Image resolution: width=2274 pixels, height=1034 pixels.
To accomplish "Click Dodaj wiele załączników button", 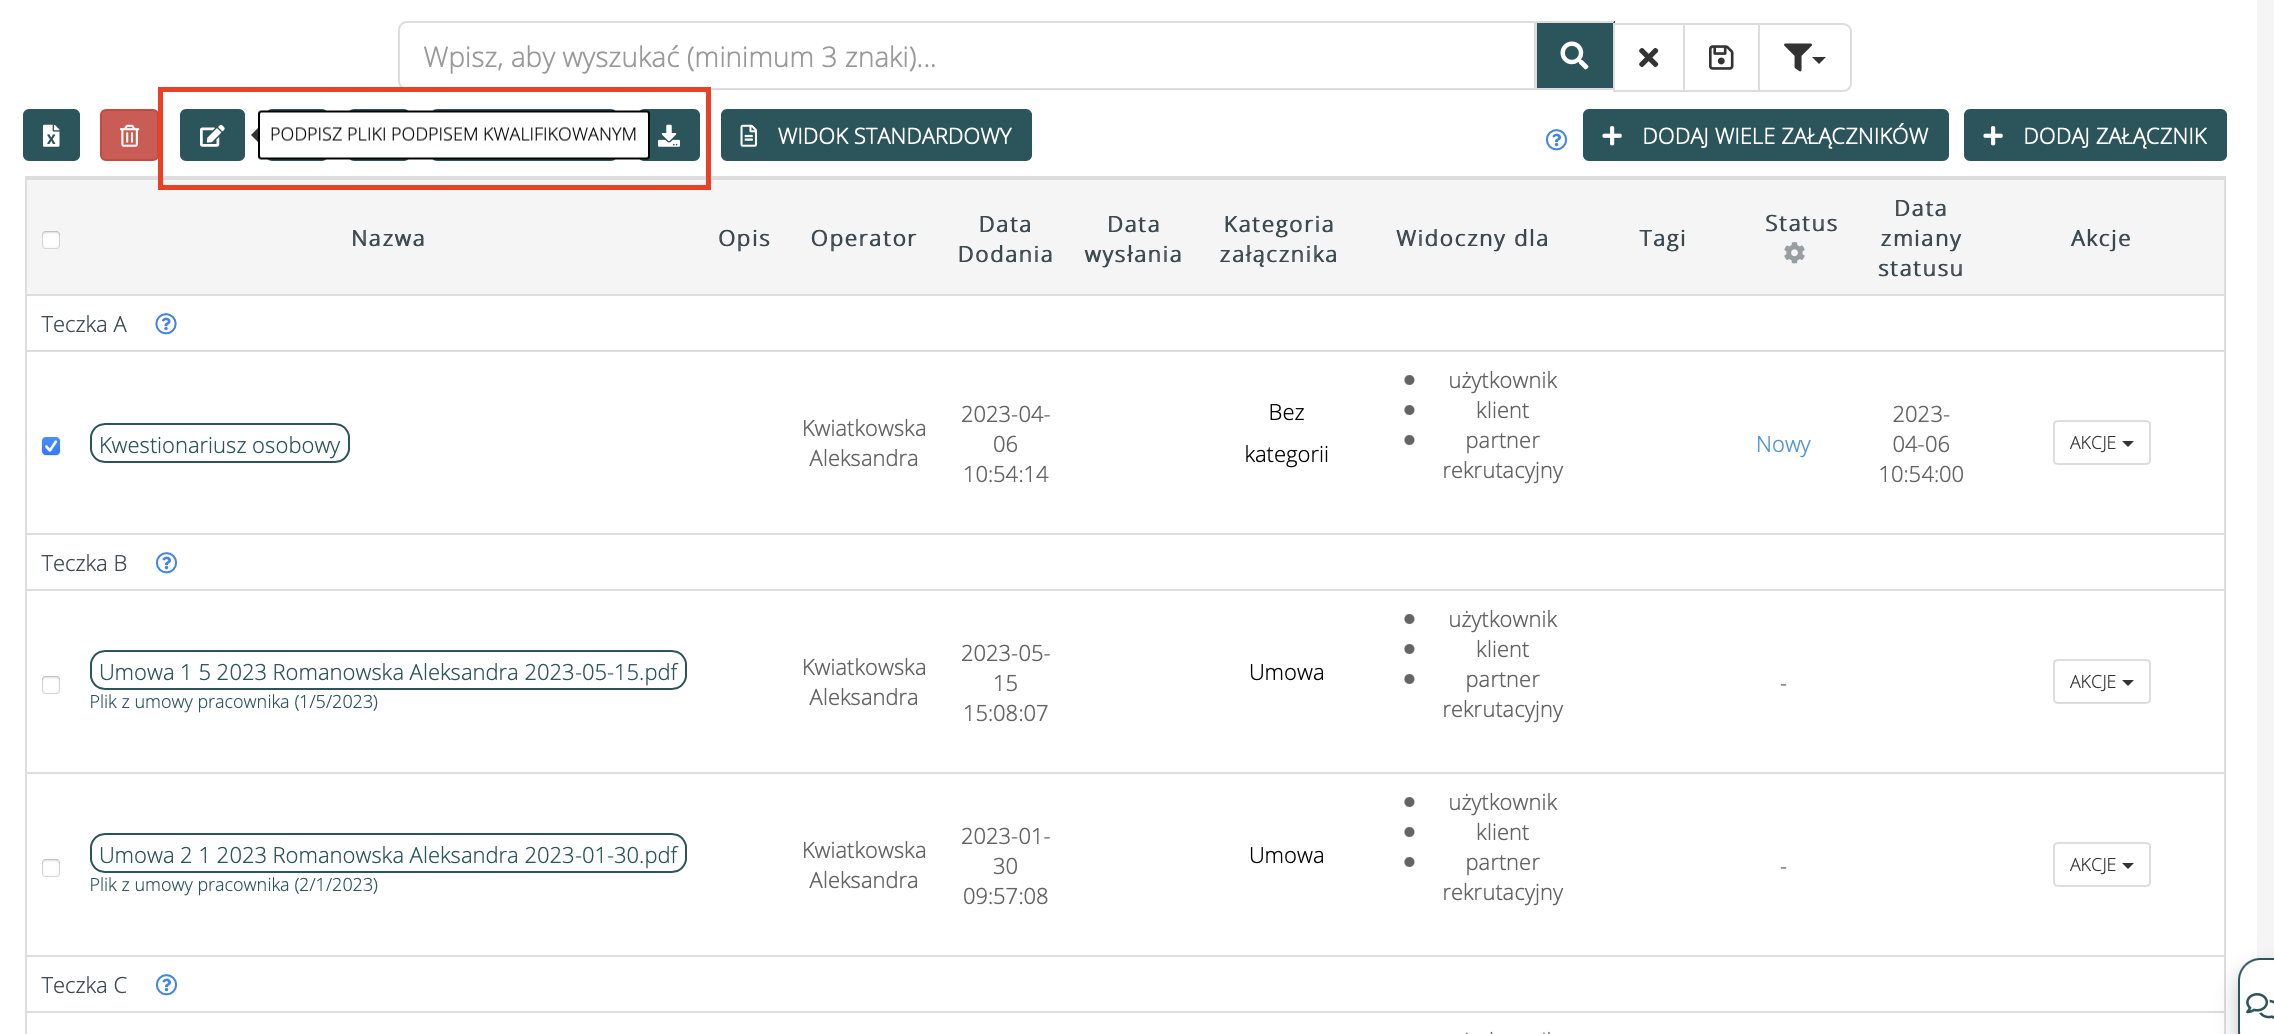I will 1765,135.
